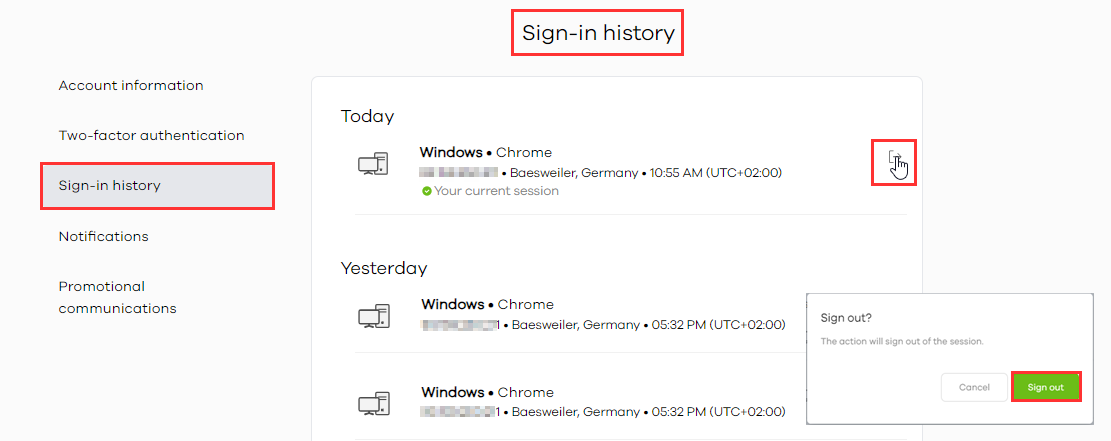Select today's Windows Chrome session title

485,153
